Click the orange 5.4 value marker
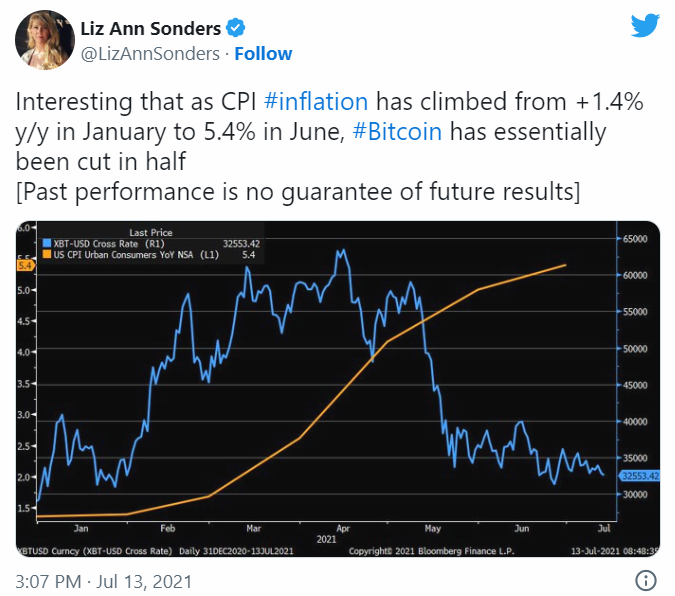This screenshot has width=675, height=596. pos(25,264)
